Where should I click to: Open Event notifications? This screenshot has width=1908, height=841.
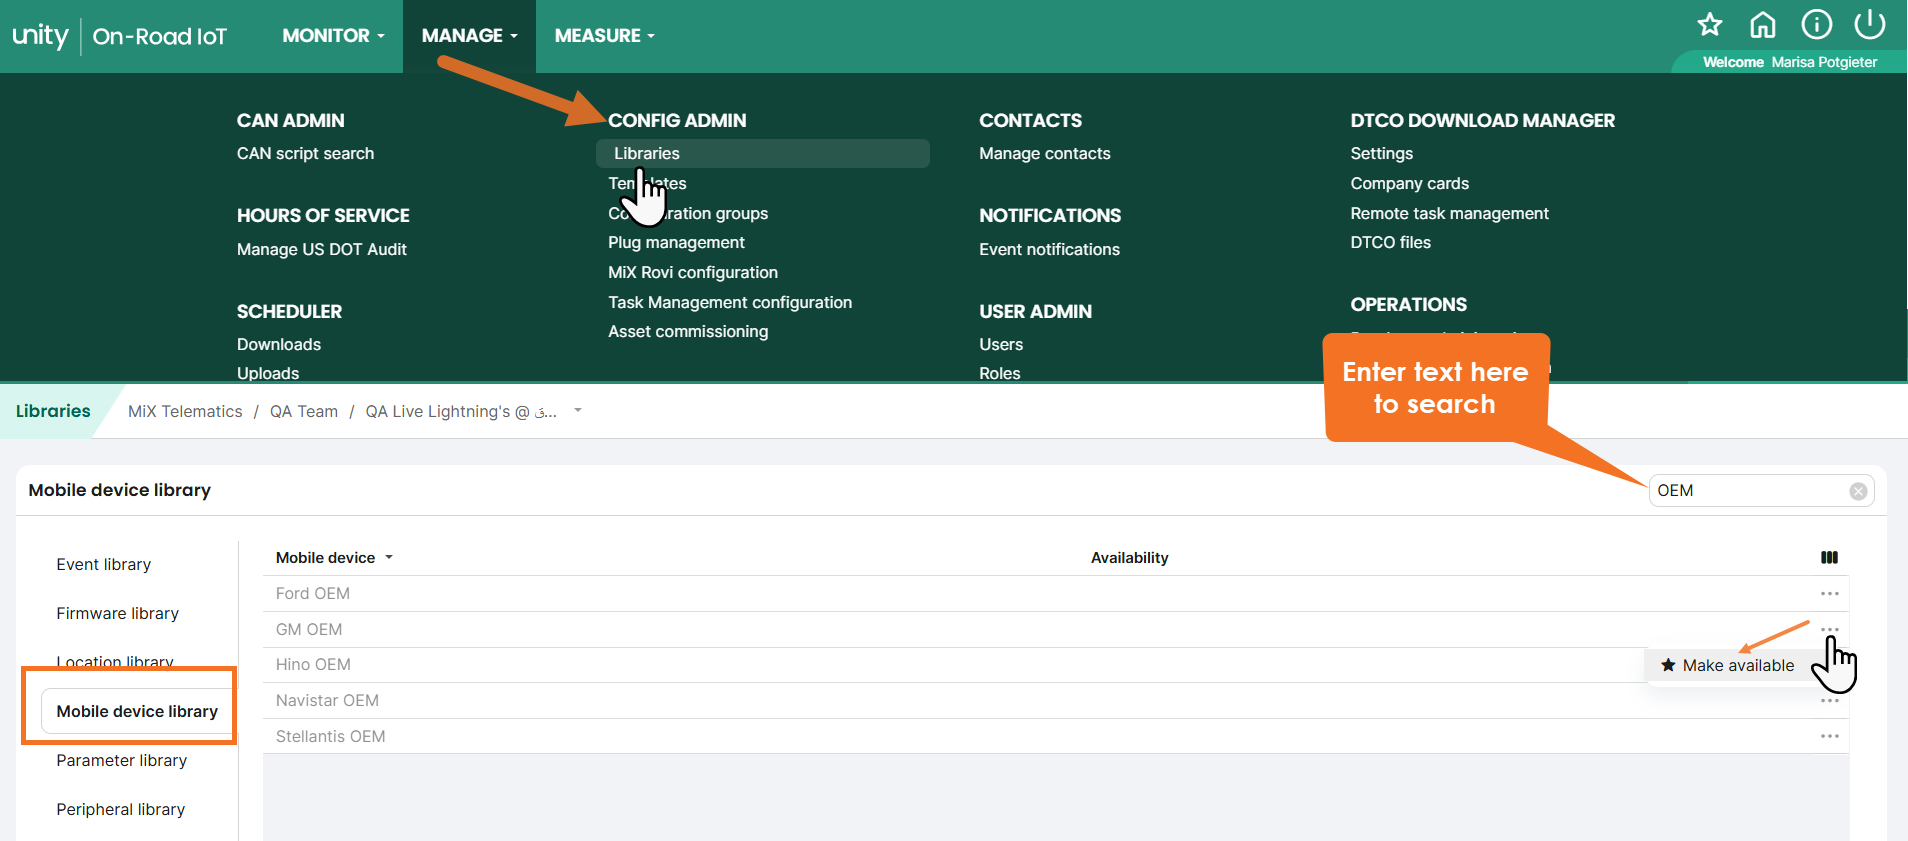[1049, 249]
